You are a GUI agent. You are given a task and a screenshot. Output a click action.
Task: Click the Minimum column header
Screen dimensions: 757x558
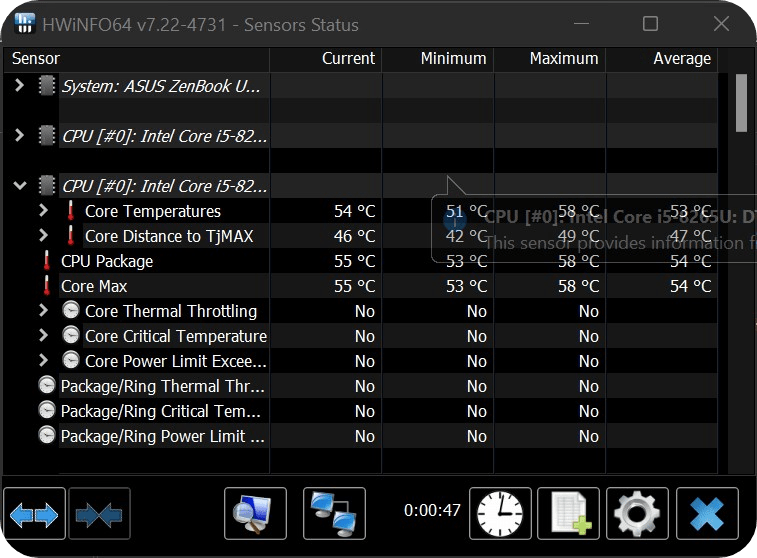tap(438, 59)
